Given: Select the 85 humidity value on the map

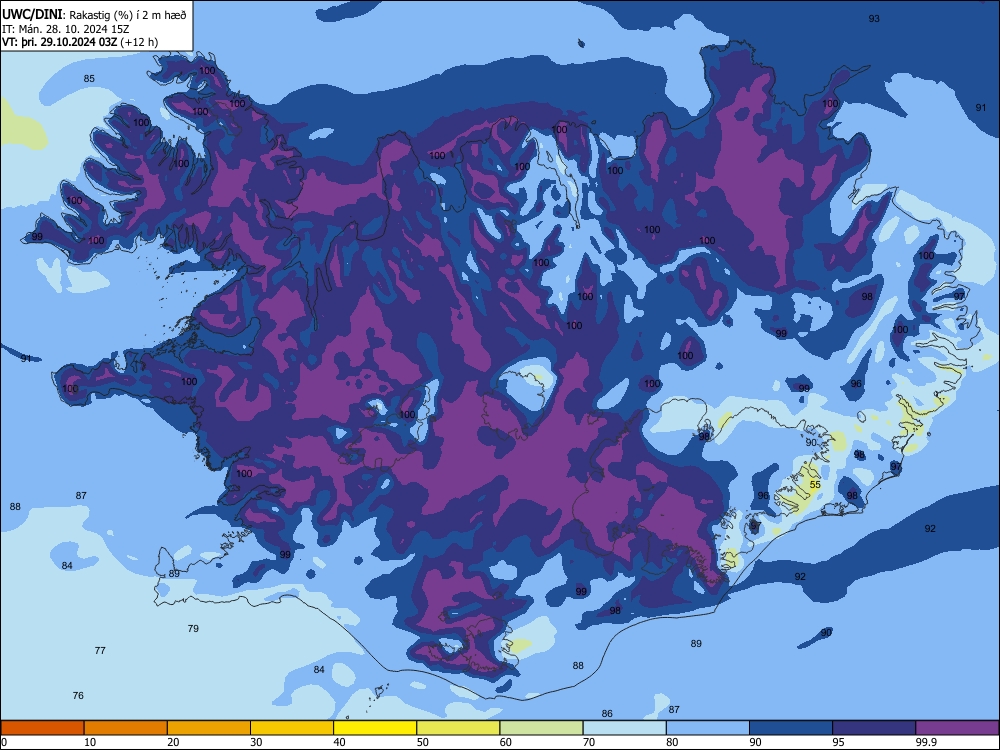Looking at the screenshot, I should point(89,78).
